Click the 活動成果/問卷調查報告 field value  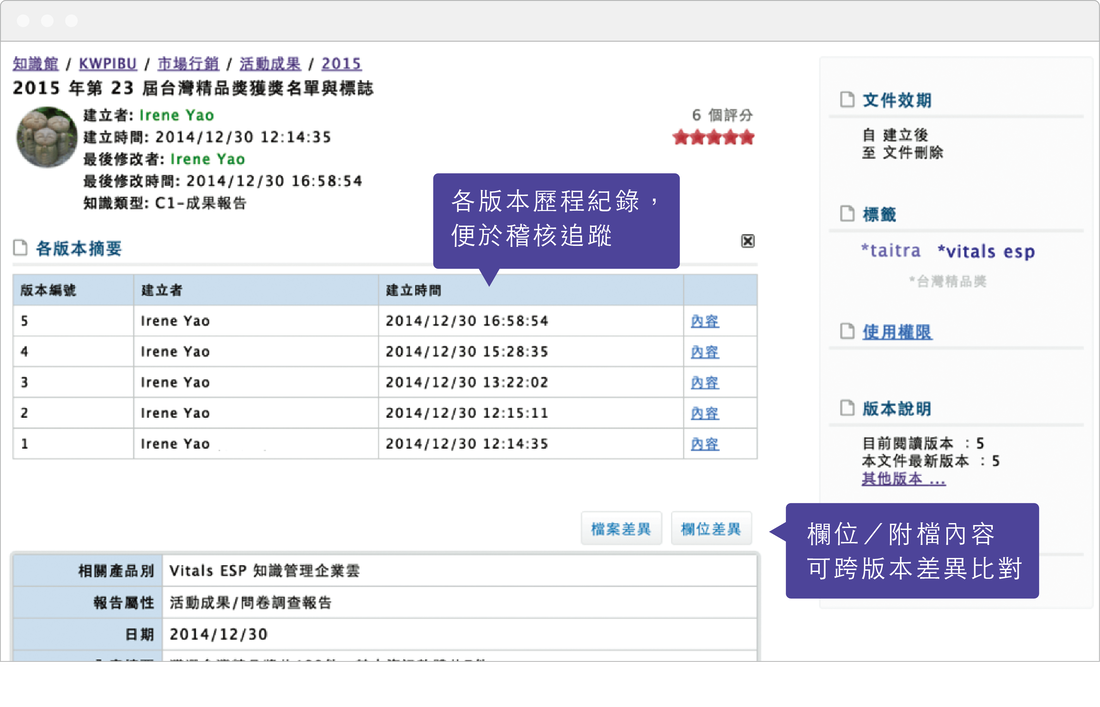(250, 602)
